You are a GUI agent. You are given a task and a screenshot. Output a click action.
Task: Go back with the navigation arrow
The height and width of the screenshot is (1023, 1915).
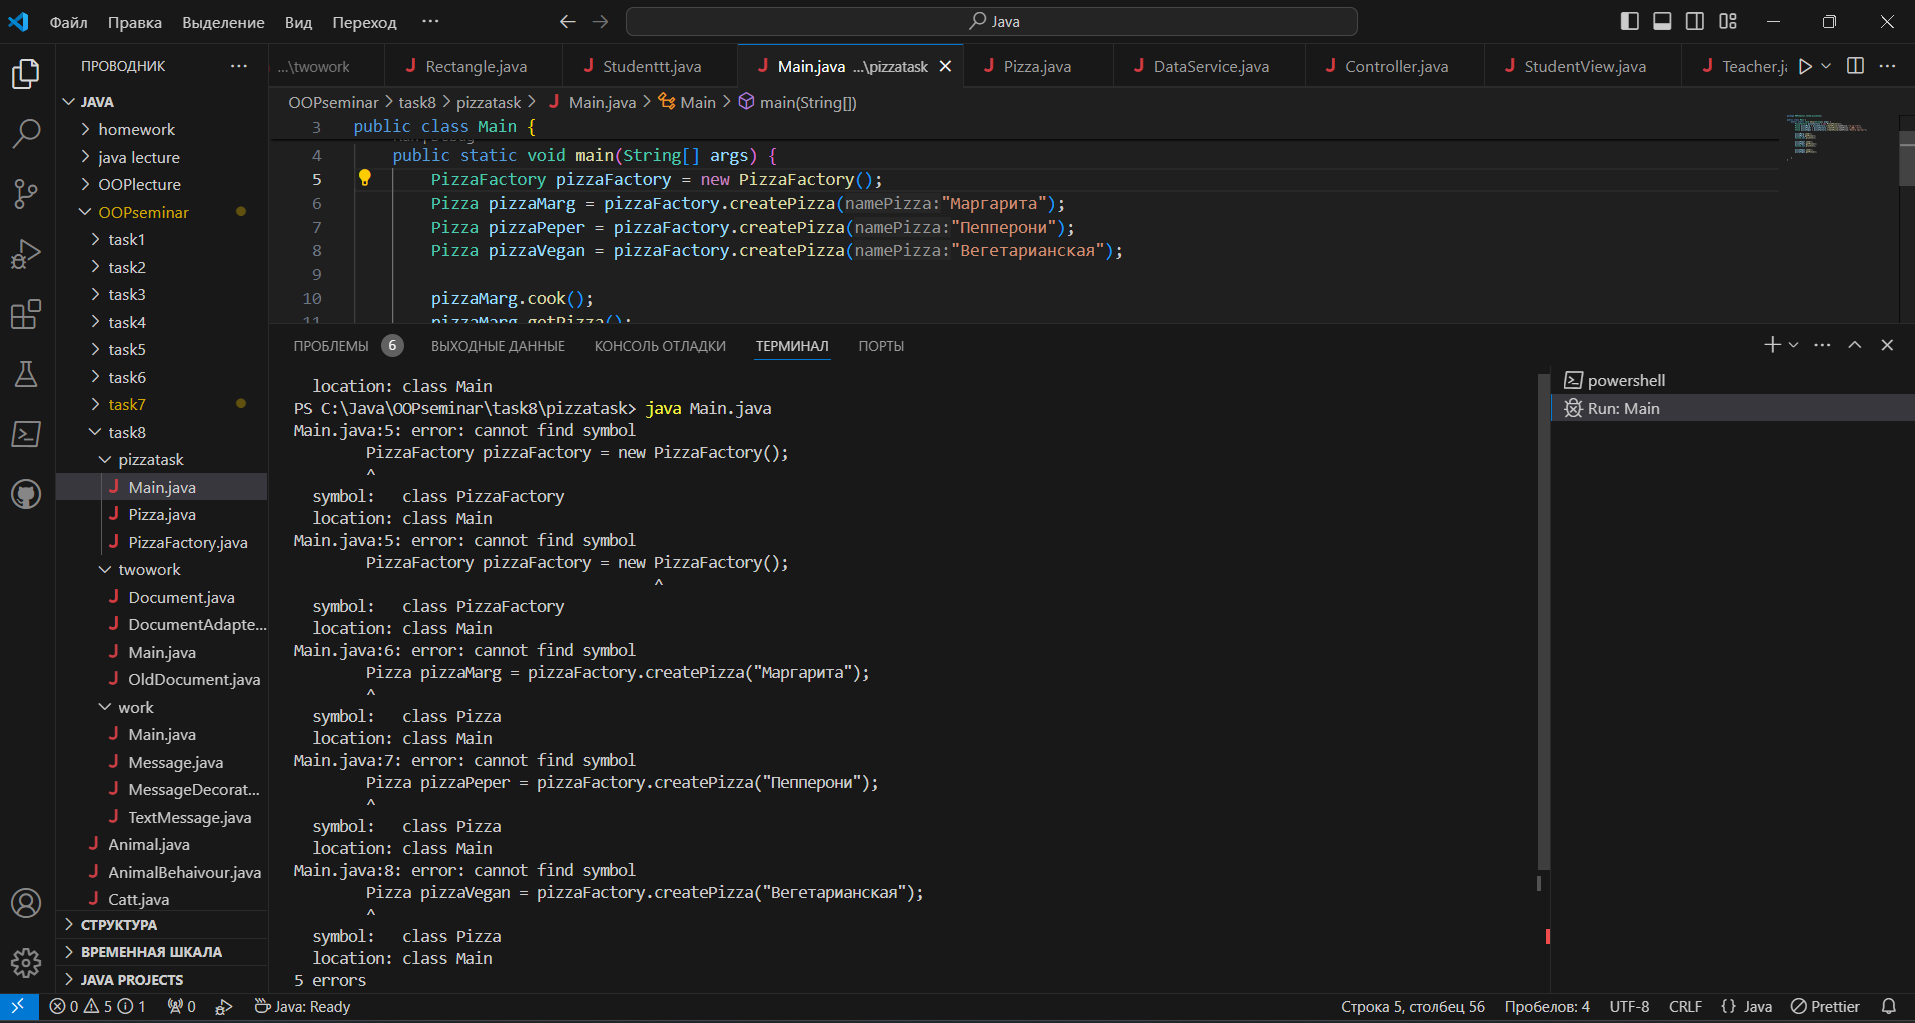coord(567,21)
